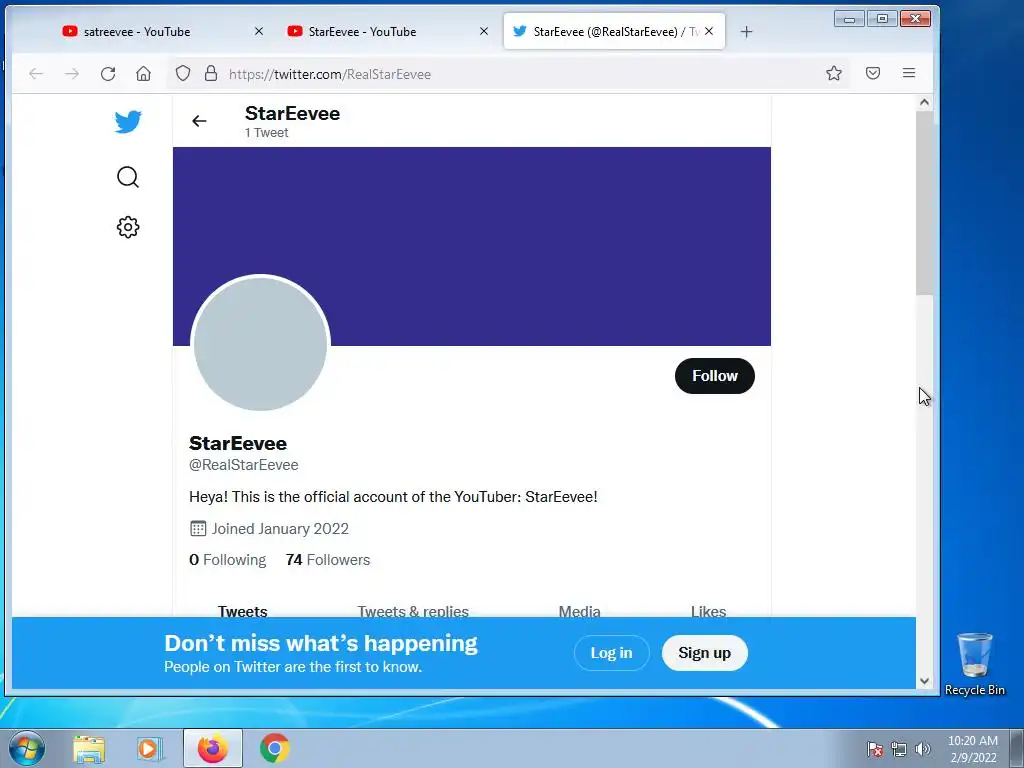This screenshot has width=1024, height=768.
Task: Go to the Firefox home page icon
Action: [144, 74]
